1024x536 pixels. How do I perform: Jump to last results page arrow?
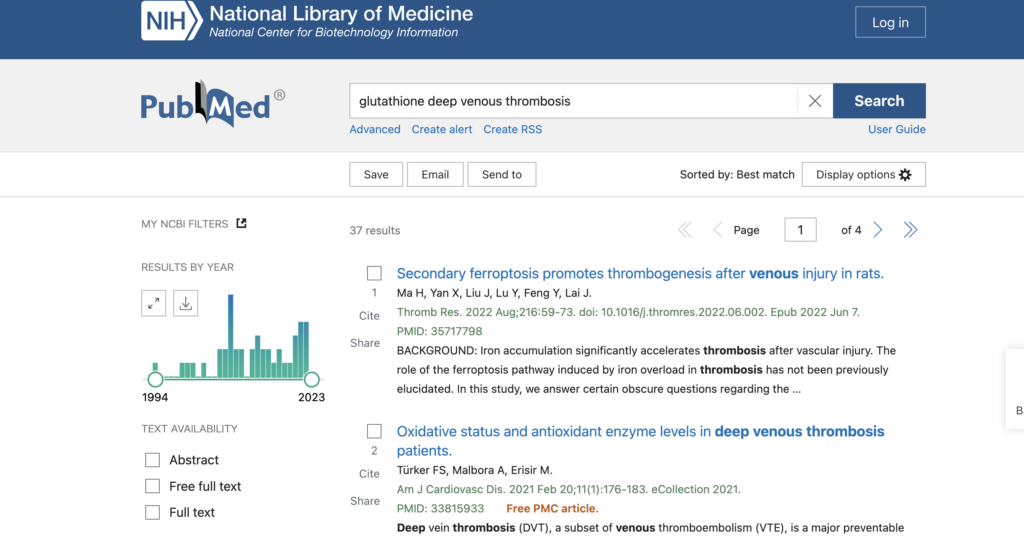tap(910, 230)
